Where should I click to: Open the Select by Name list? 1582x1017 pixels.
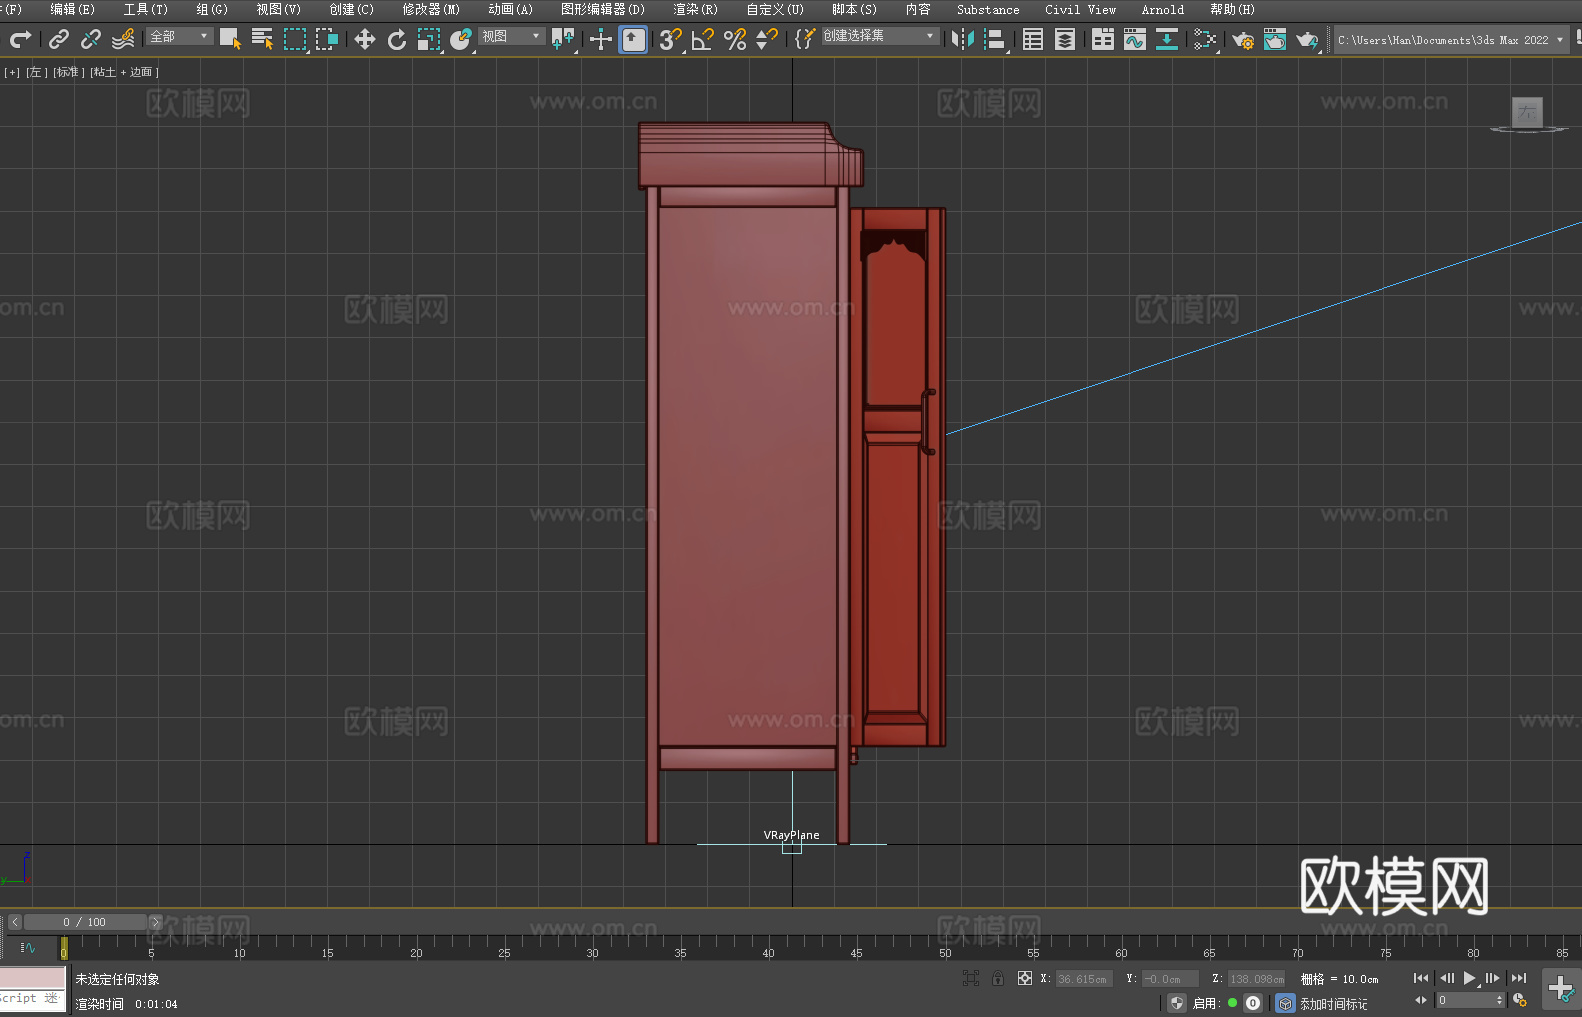(262, 39)
